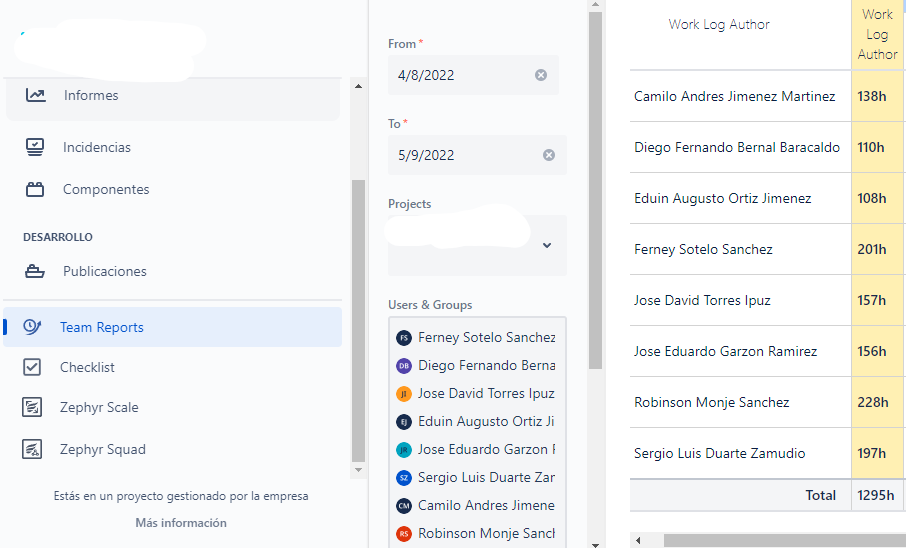Click the orange JI avatar icon

pos(404,394)
